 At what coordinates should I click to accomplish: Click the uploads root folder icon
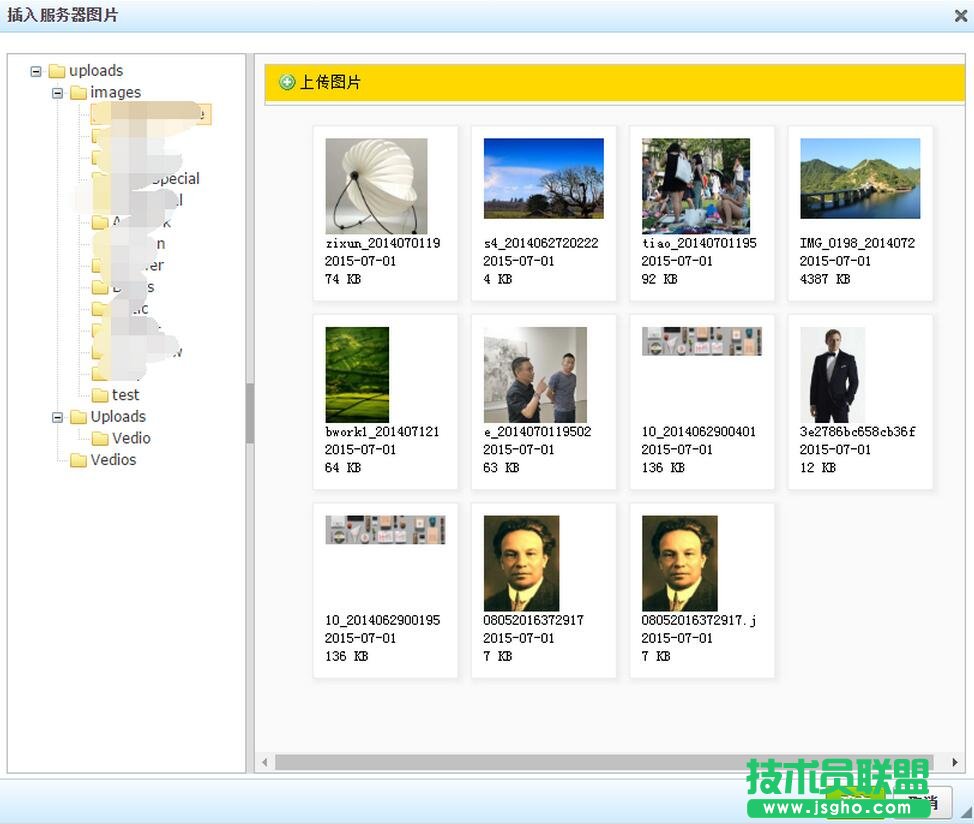click(57, 71)
